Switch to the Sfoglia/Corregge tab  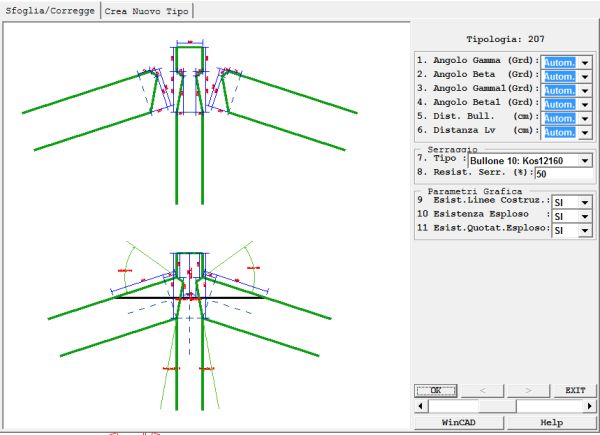point(50,10)
